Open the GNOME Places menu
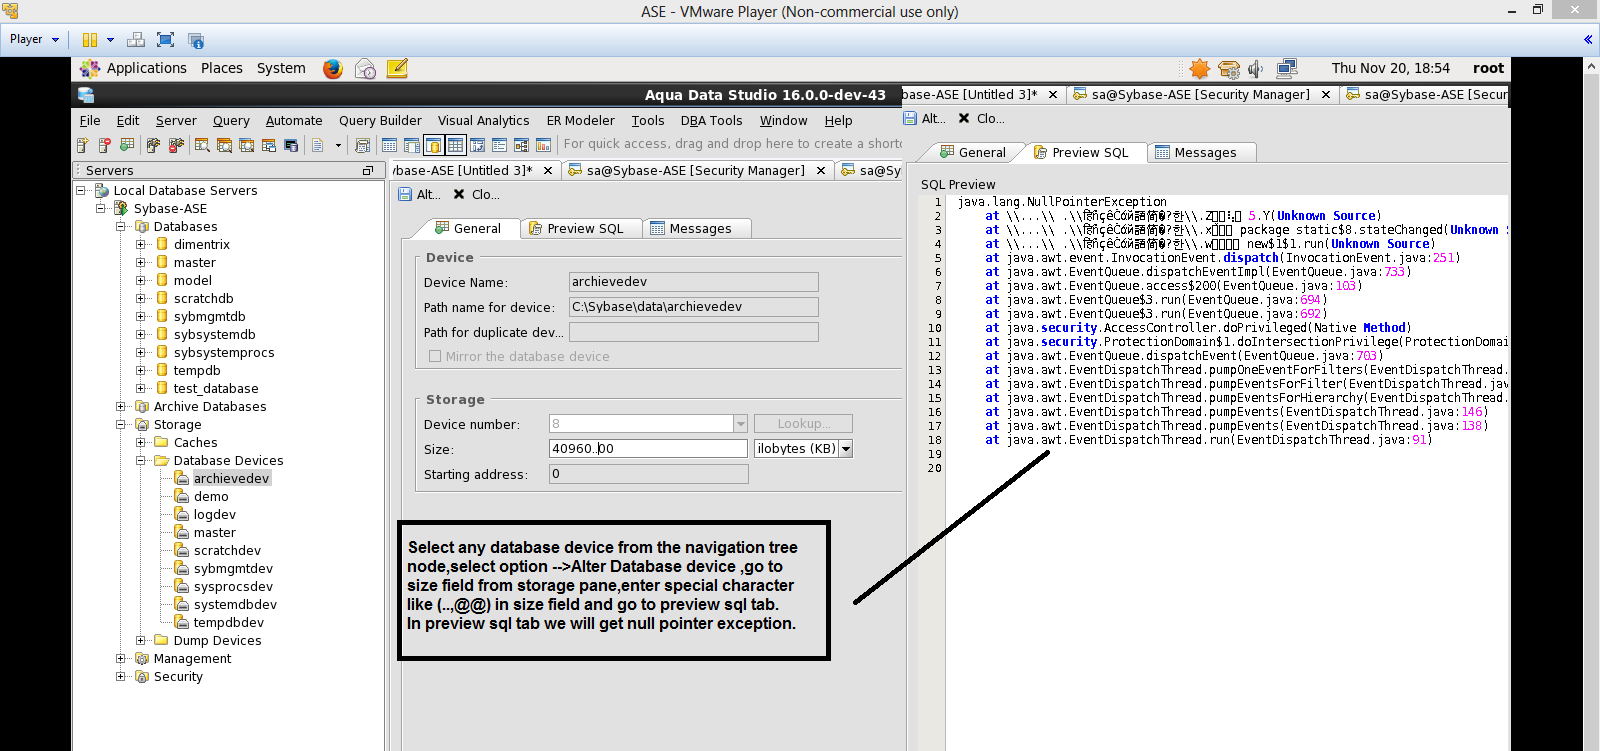 point(222,68)
